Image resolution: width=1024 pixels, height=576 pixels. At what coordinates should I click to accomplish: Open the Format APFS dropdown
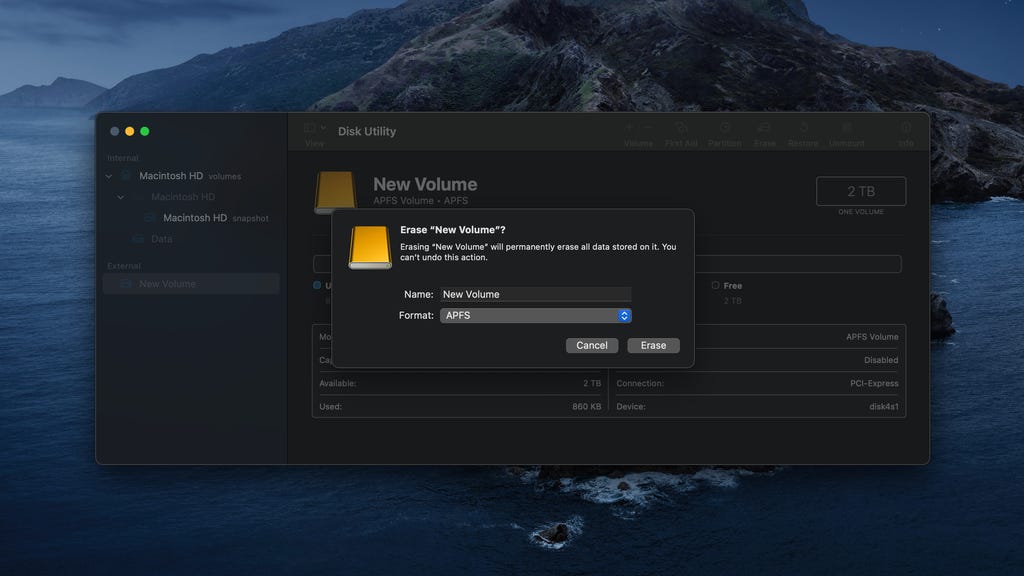coord(536,315)
